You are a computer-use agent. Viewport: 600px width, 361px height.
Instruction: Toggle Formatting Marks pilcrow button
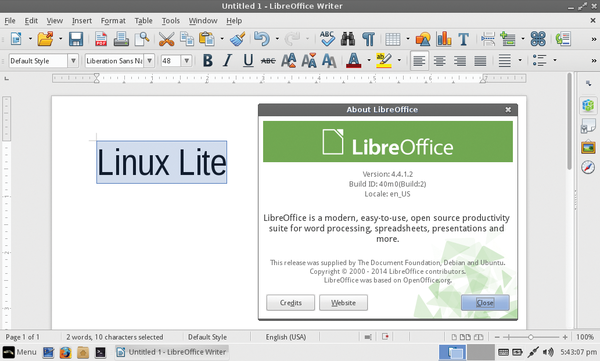click(368, 39)
